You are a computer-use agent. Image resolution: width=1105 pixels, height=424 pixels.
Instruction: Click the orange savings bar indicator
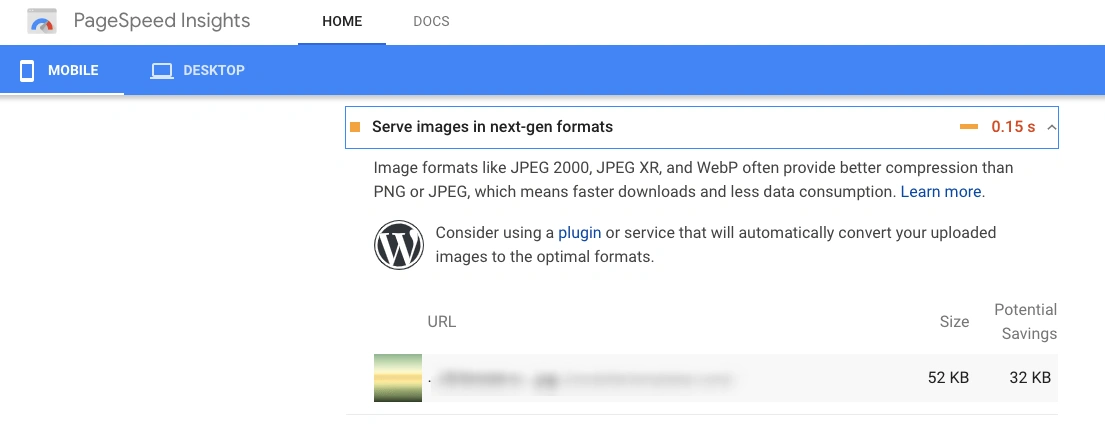coord(968,127)
